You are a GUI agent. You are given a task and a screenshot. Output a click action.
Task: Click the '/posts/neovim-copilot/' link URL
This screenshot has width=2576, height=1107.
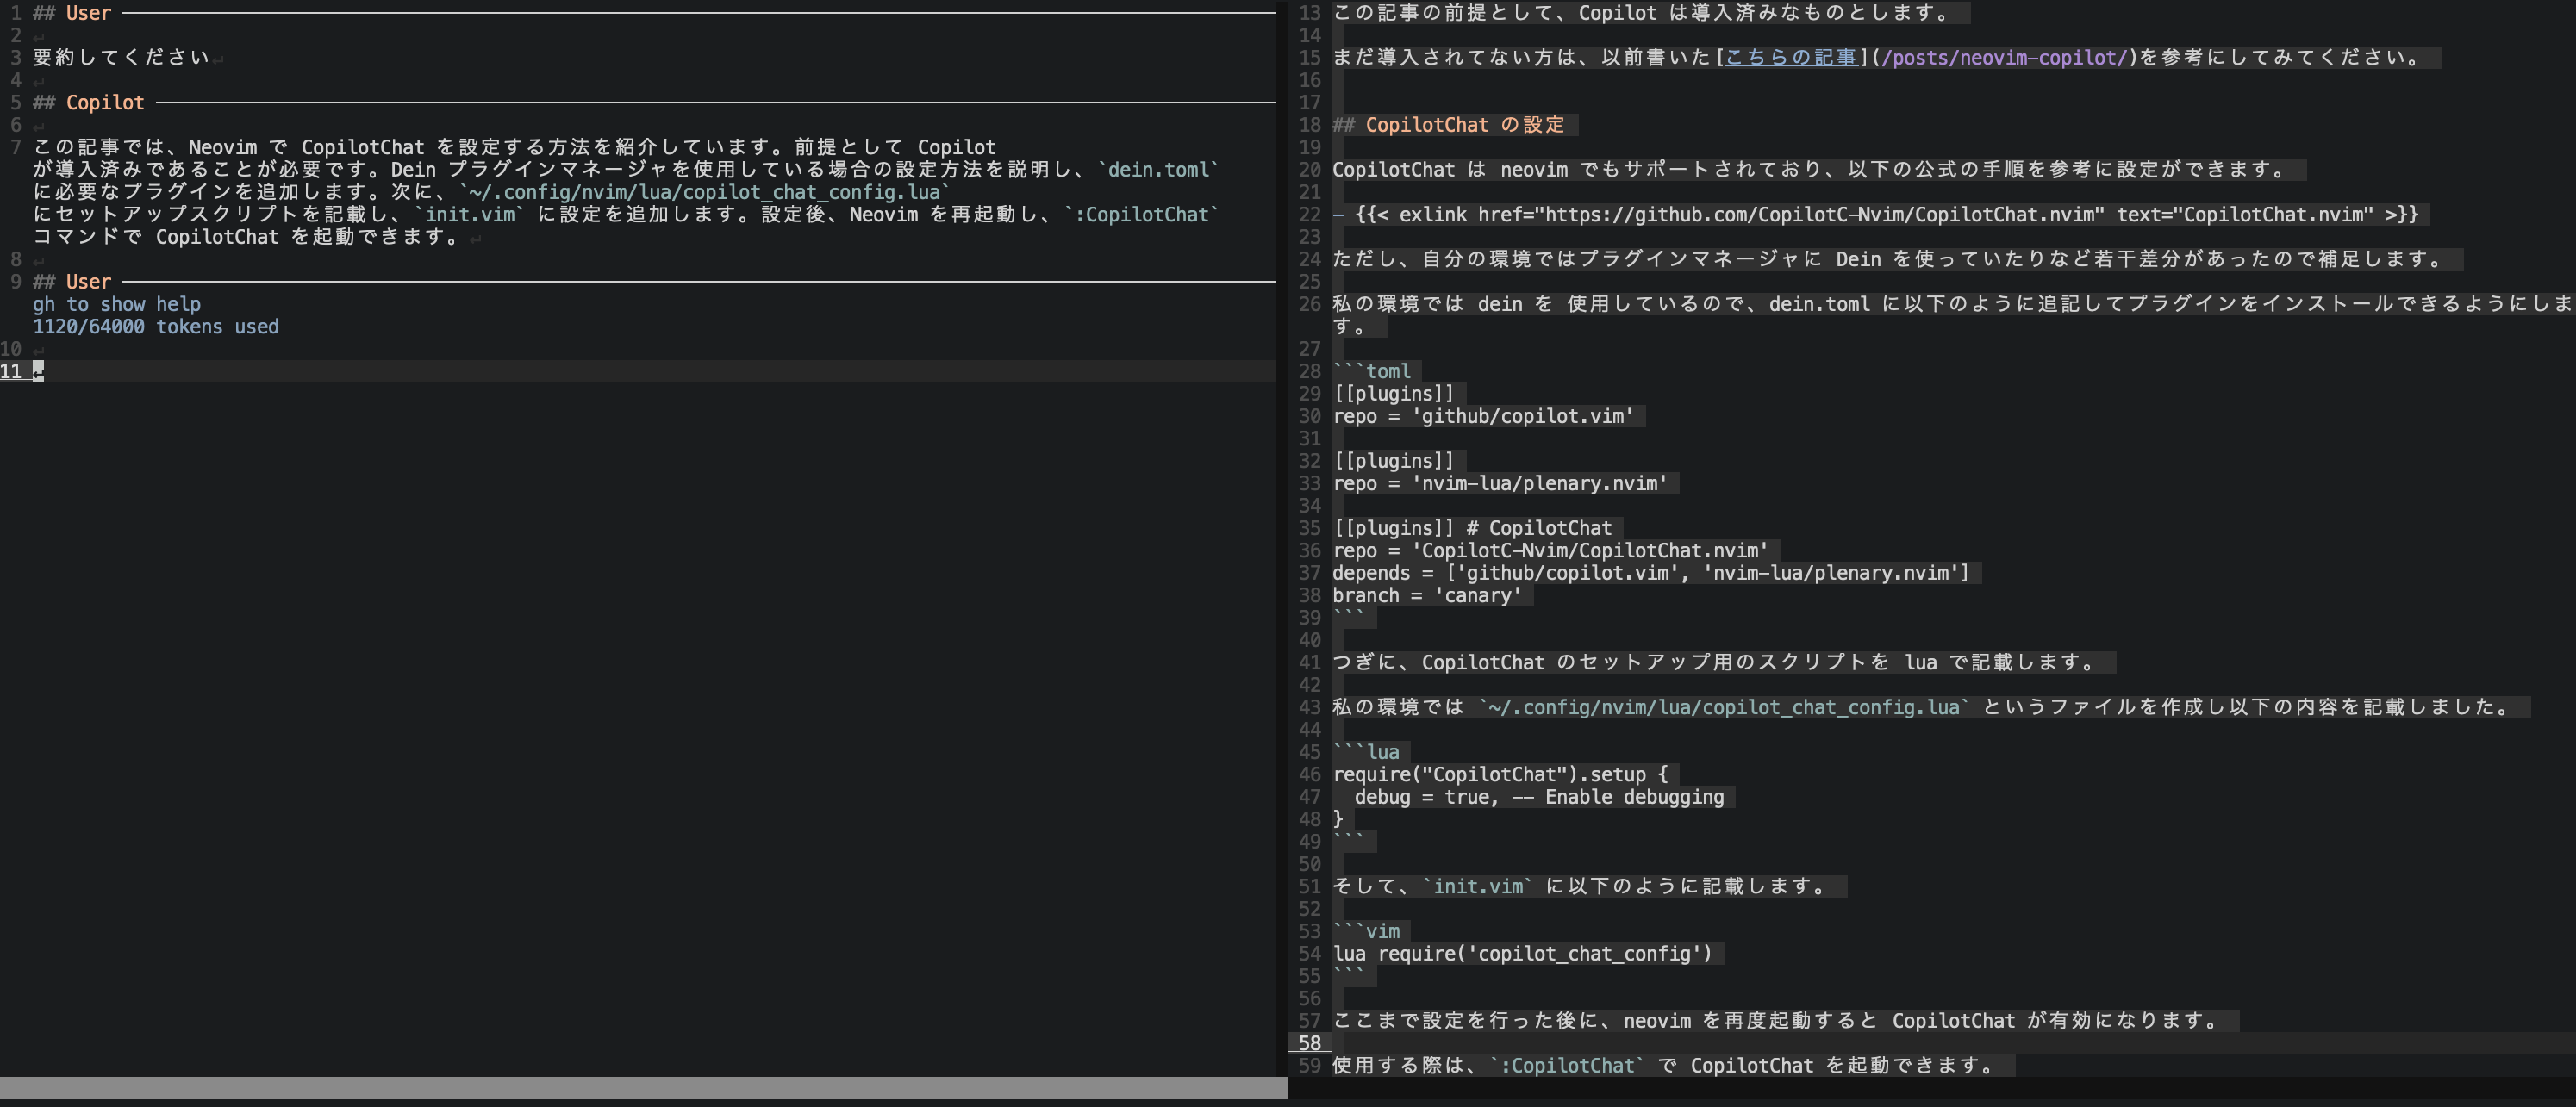pyautogui.click(x=2004, y=57)
